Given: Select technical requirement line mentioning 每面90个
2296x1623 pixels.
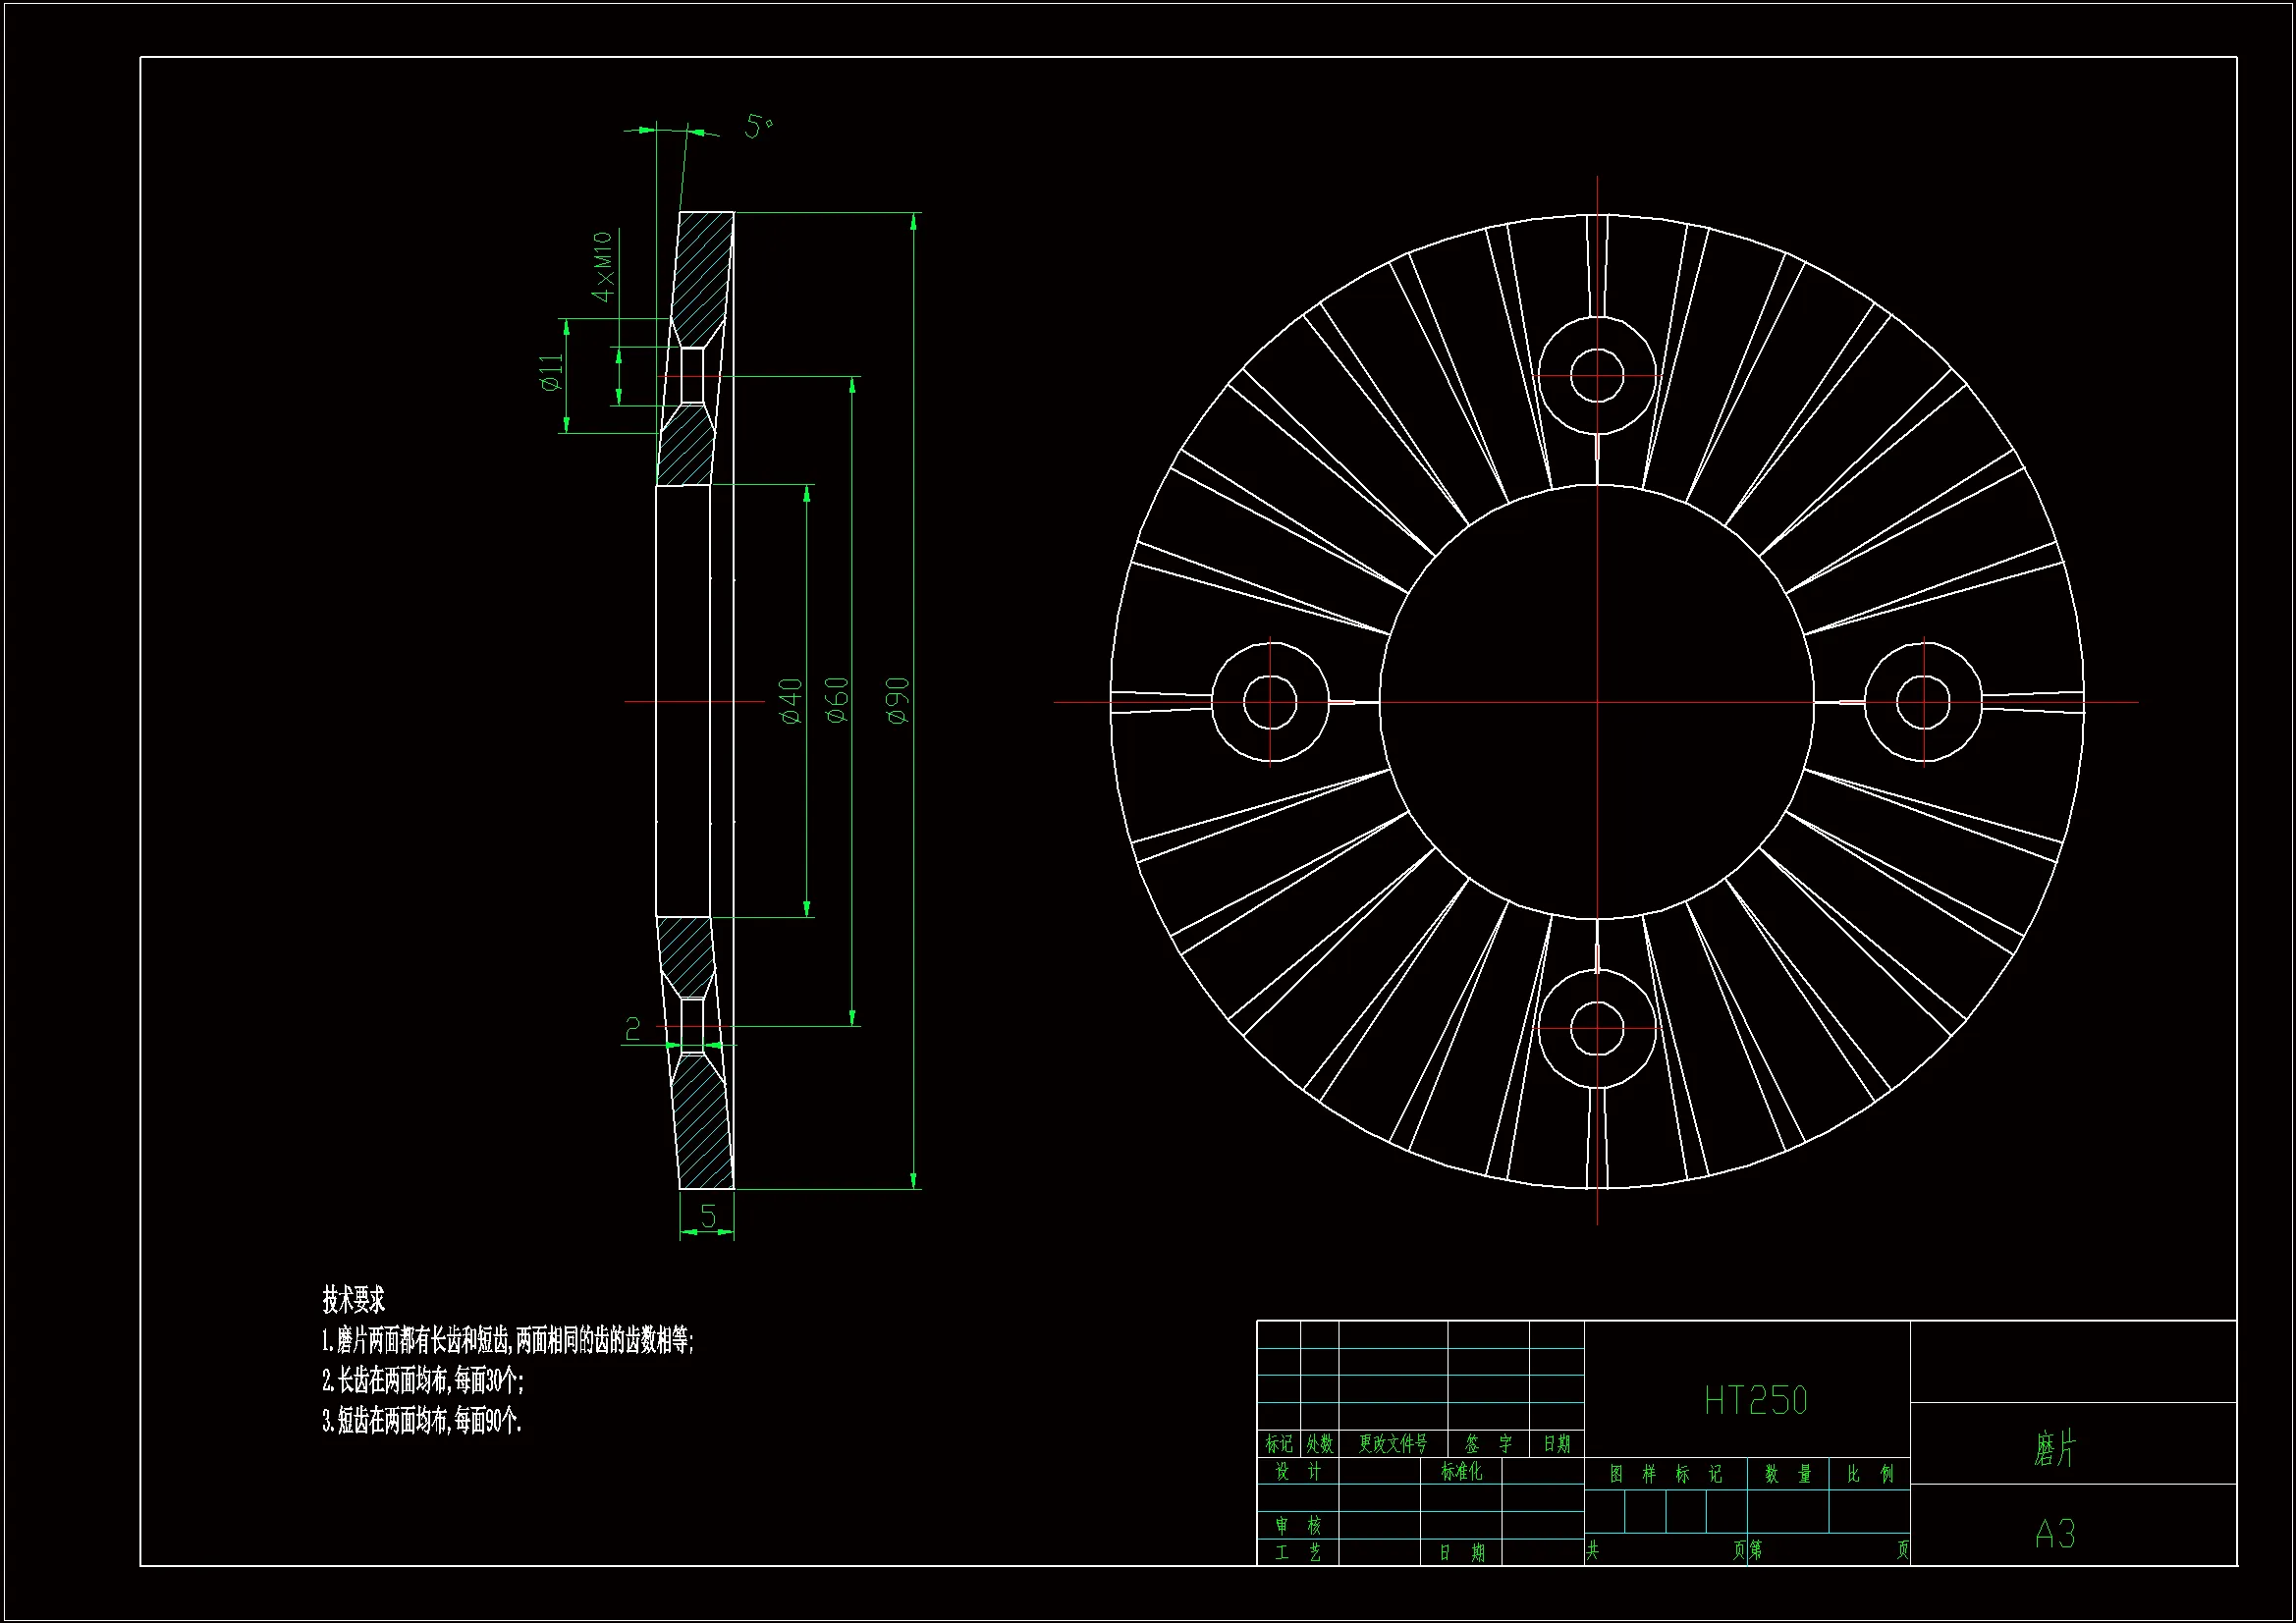Looking at the screenshot, I should tap(421, 1420).
